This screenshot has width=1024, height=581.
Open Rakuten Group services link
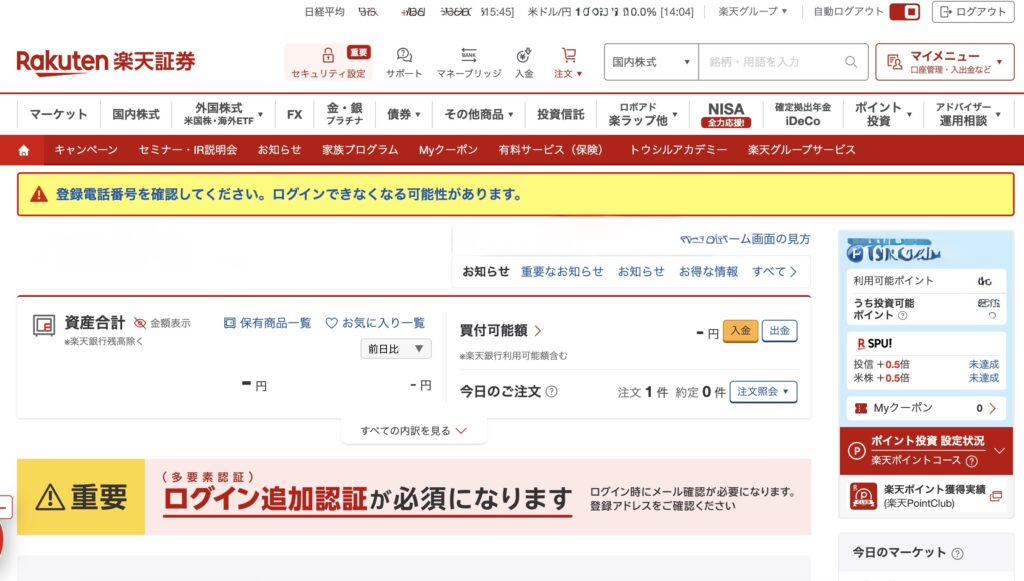(801, 150)
